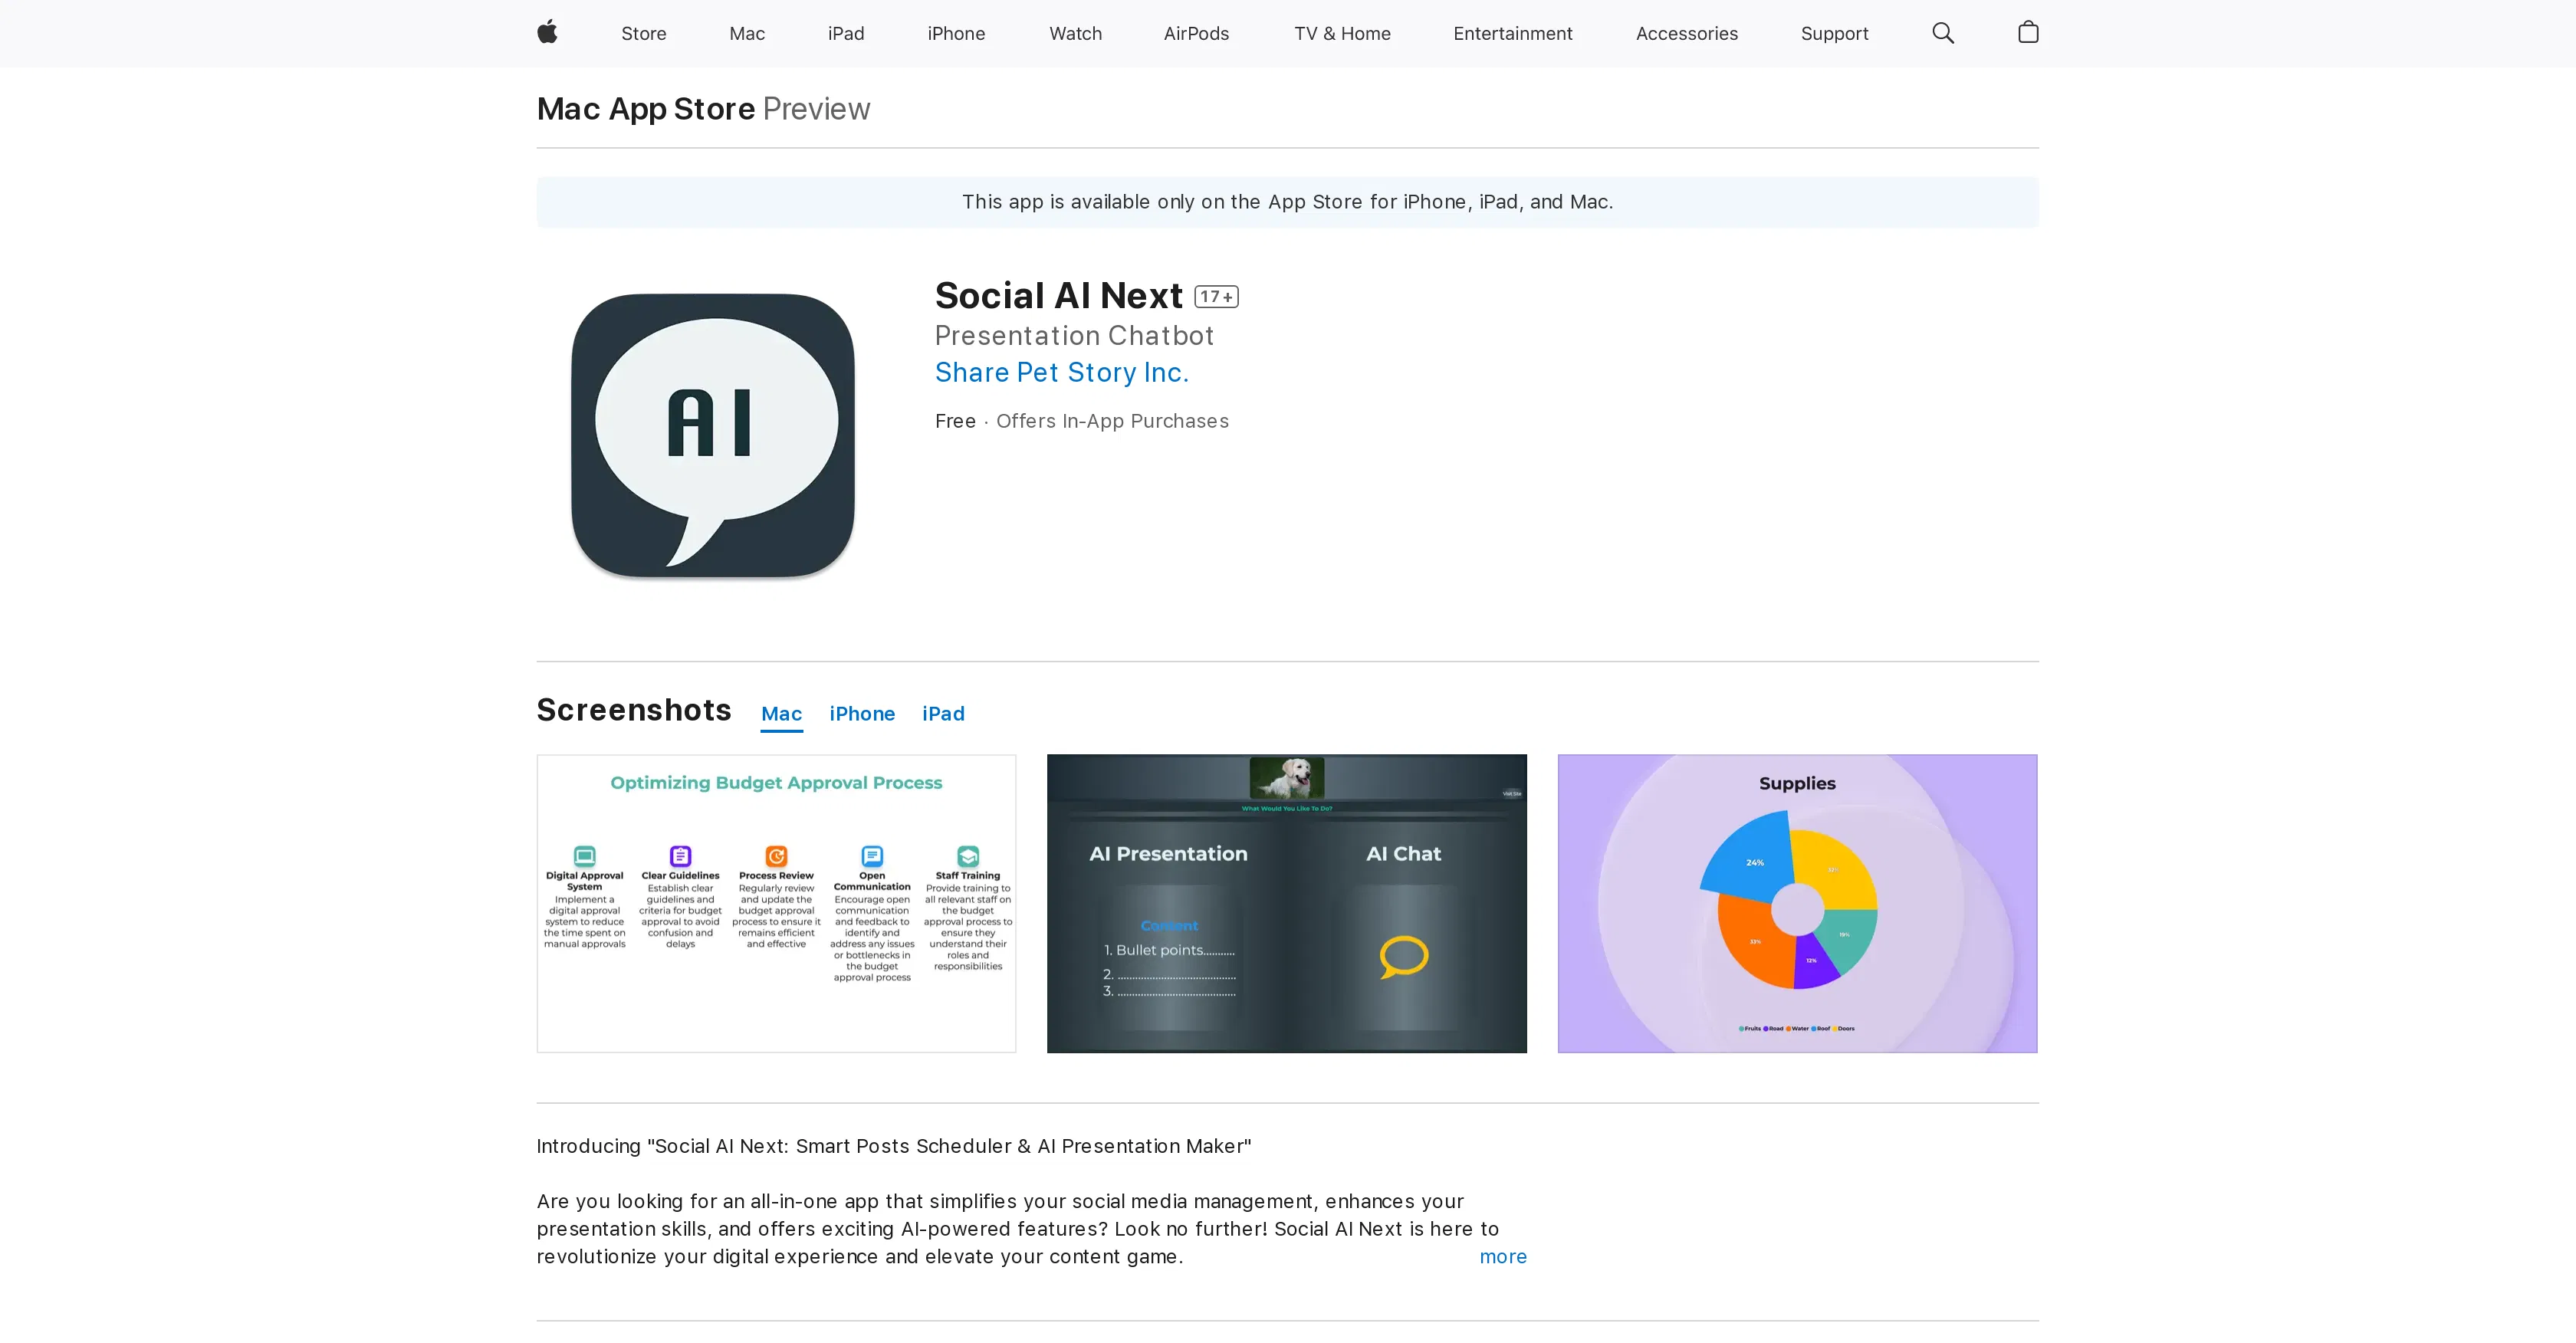
Task: Go to the Watch section
Action: [x=1075, y=33]
